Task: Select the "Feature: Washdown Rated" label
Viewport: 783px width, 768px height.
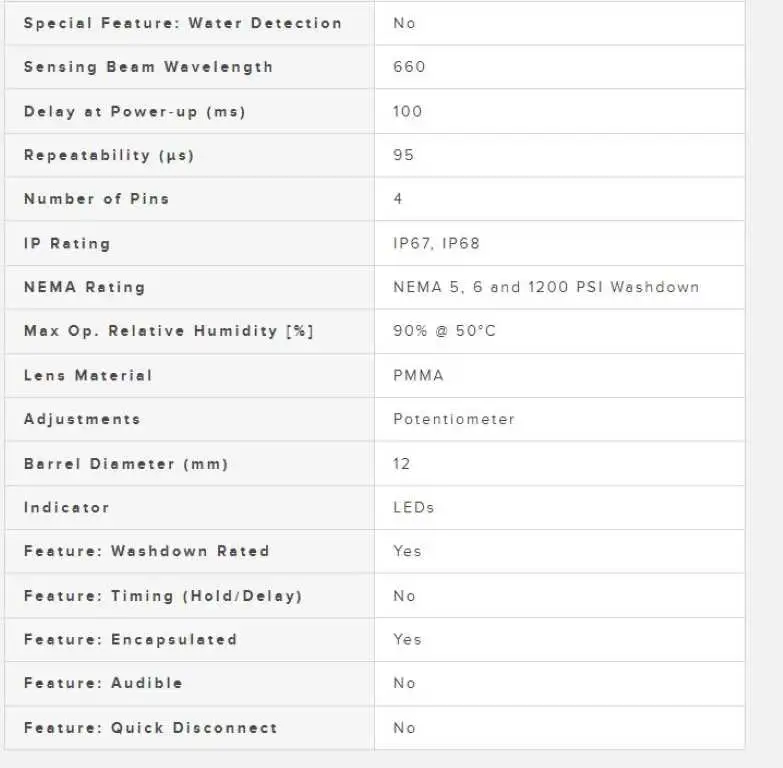Action: pos(146,551)
